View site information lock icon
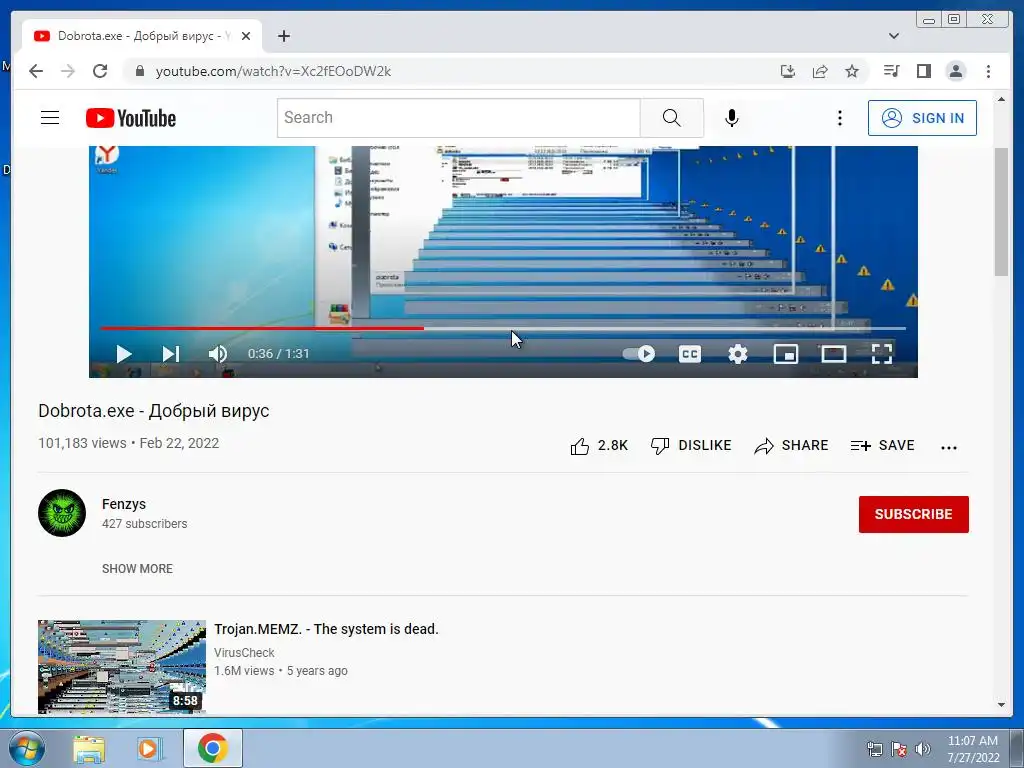1024x768 pixels. tap(139, 71)
